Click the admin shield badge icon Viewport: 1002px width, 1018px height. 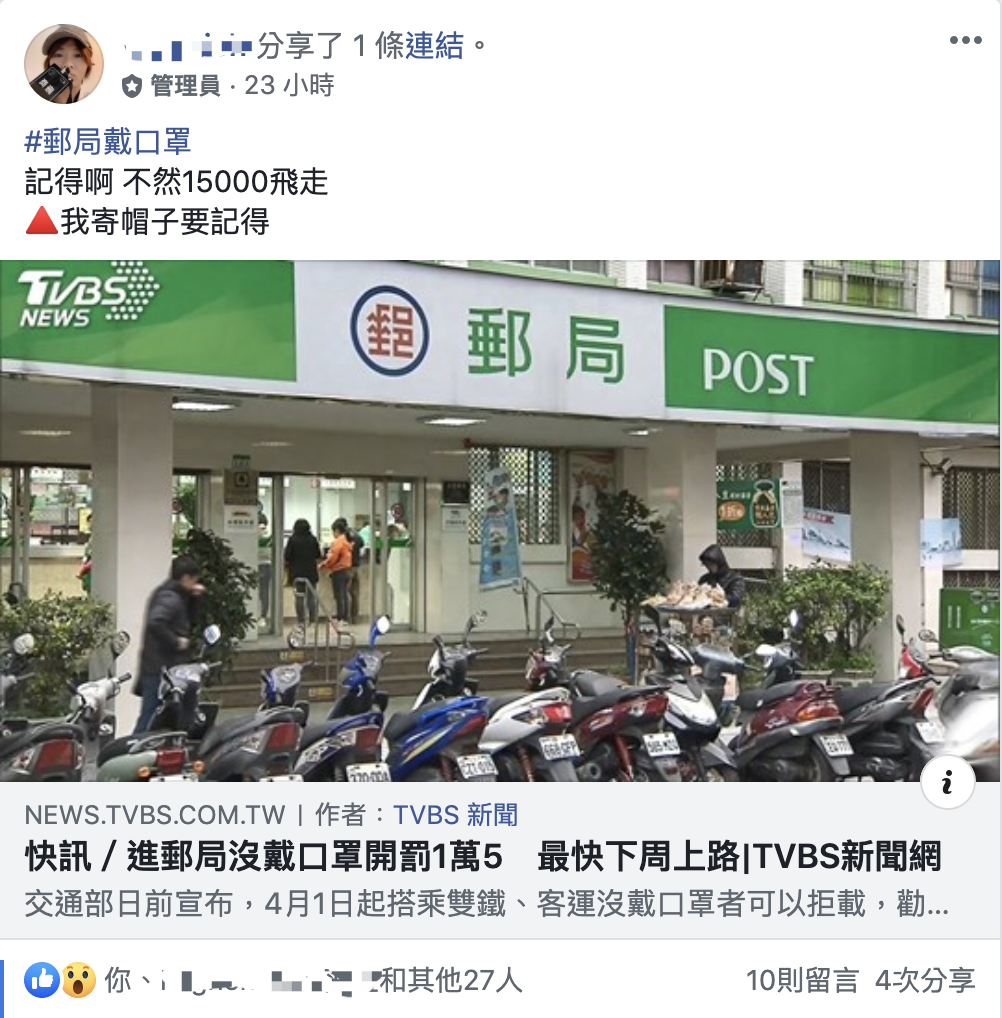pyautogui.click(x=132, y=86)
